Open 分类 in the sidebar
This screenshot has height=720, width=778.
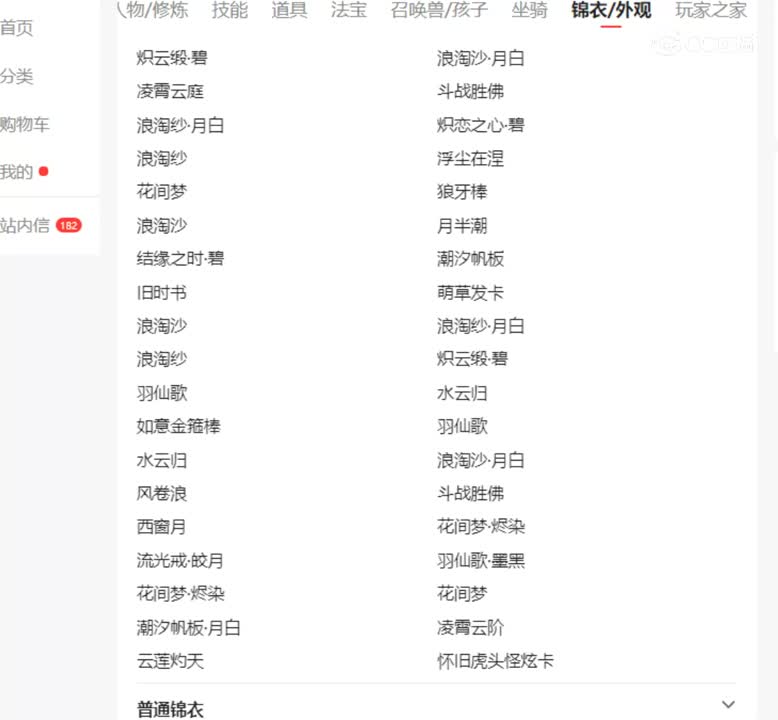pos(16,76)
